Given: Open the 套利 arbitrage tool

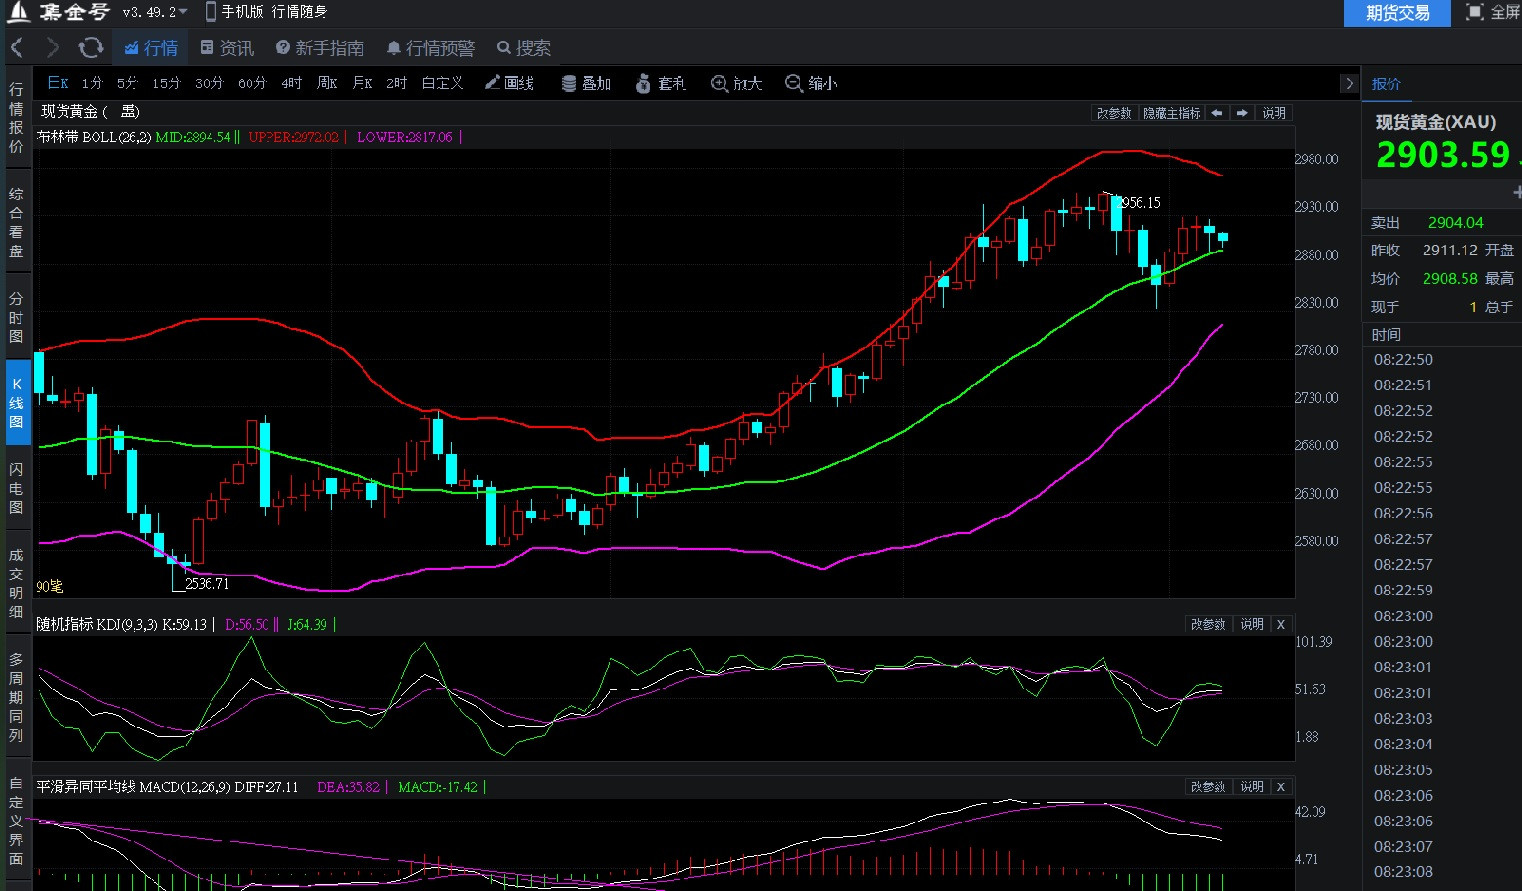Looking at the screenshot, I should point(660,83).
